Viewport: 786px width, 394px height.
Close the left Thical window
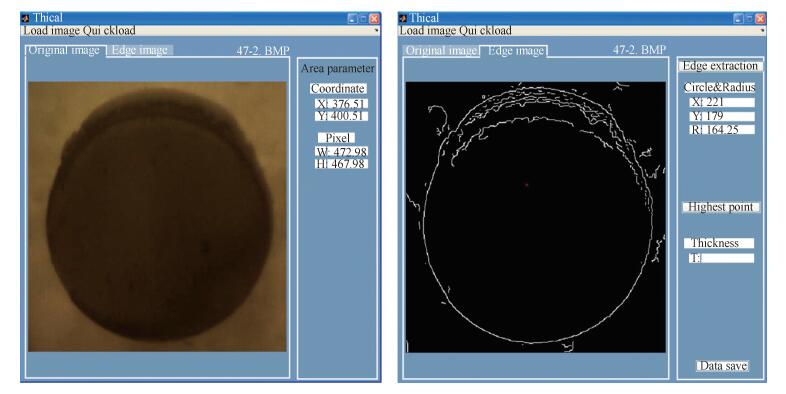374,19
